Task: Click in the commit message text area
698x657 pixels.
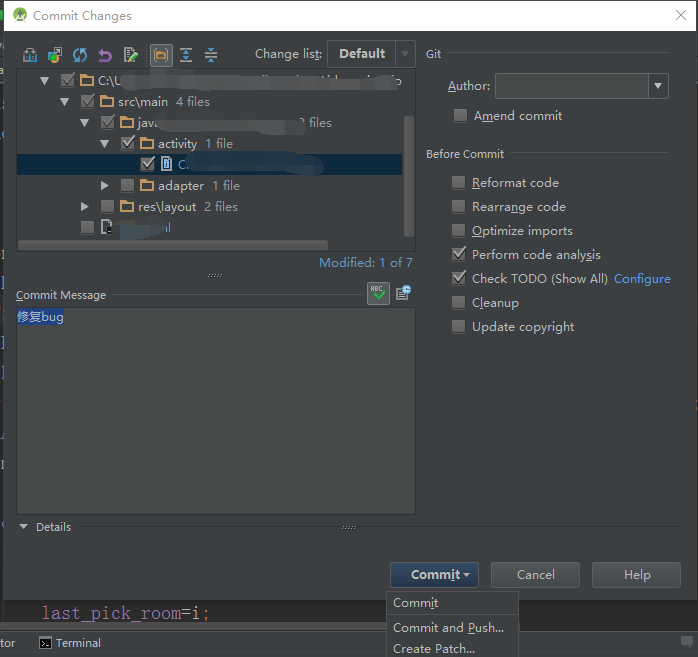Action: point(216,411)
